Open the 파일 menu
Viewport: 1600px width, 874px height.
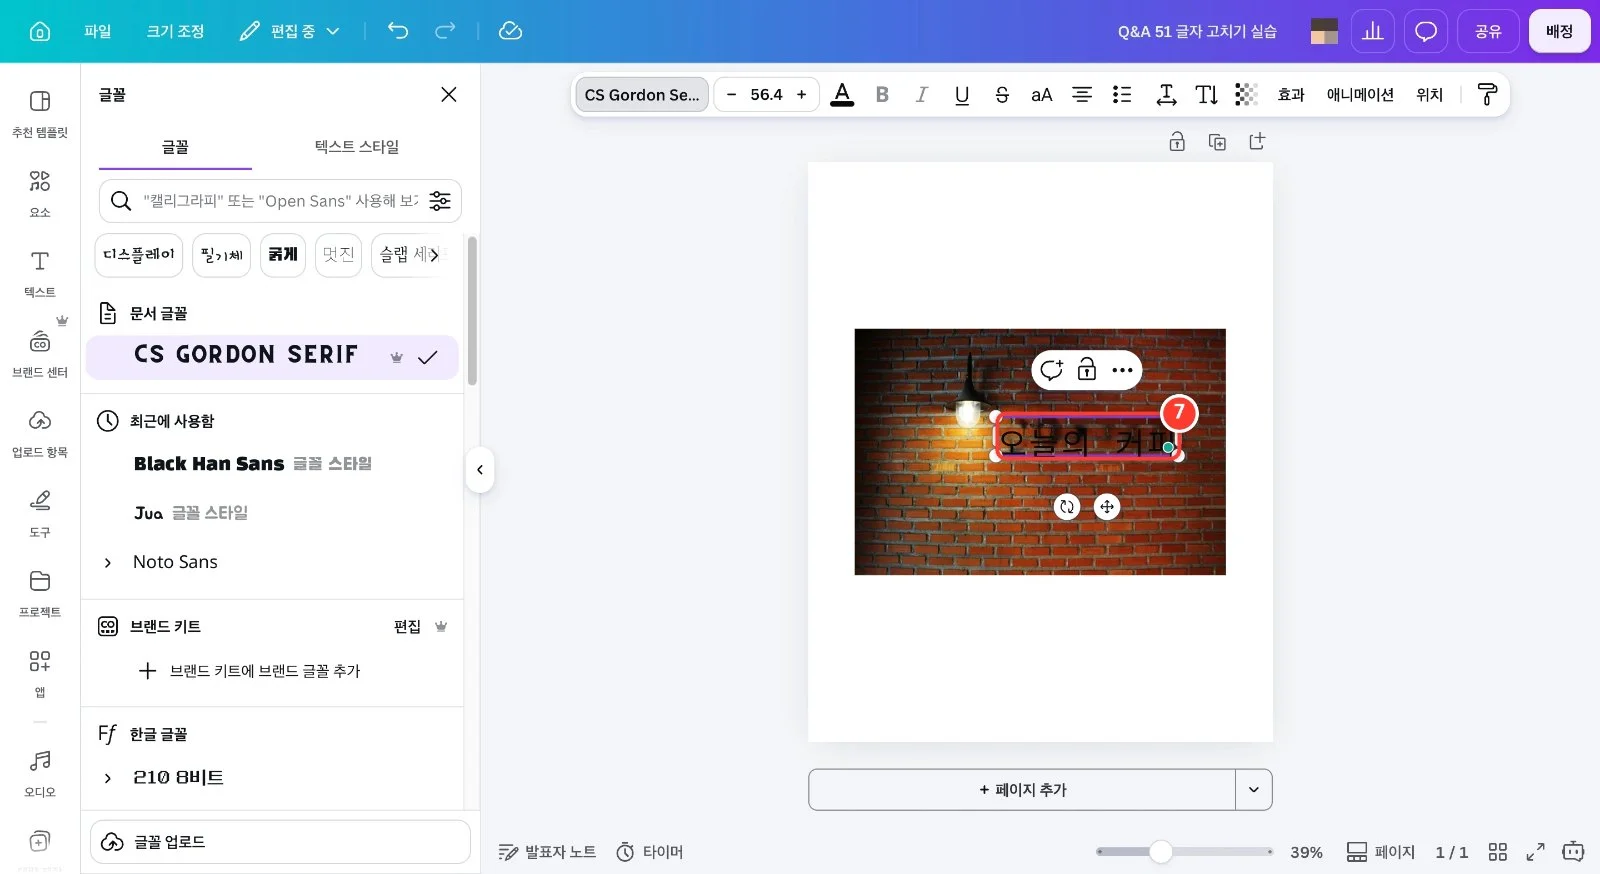pos(97,31)
